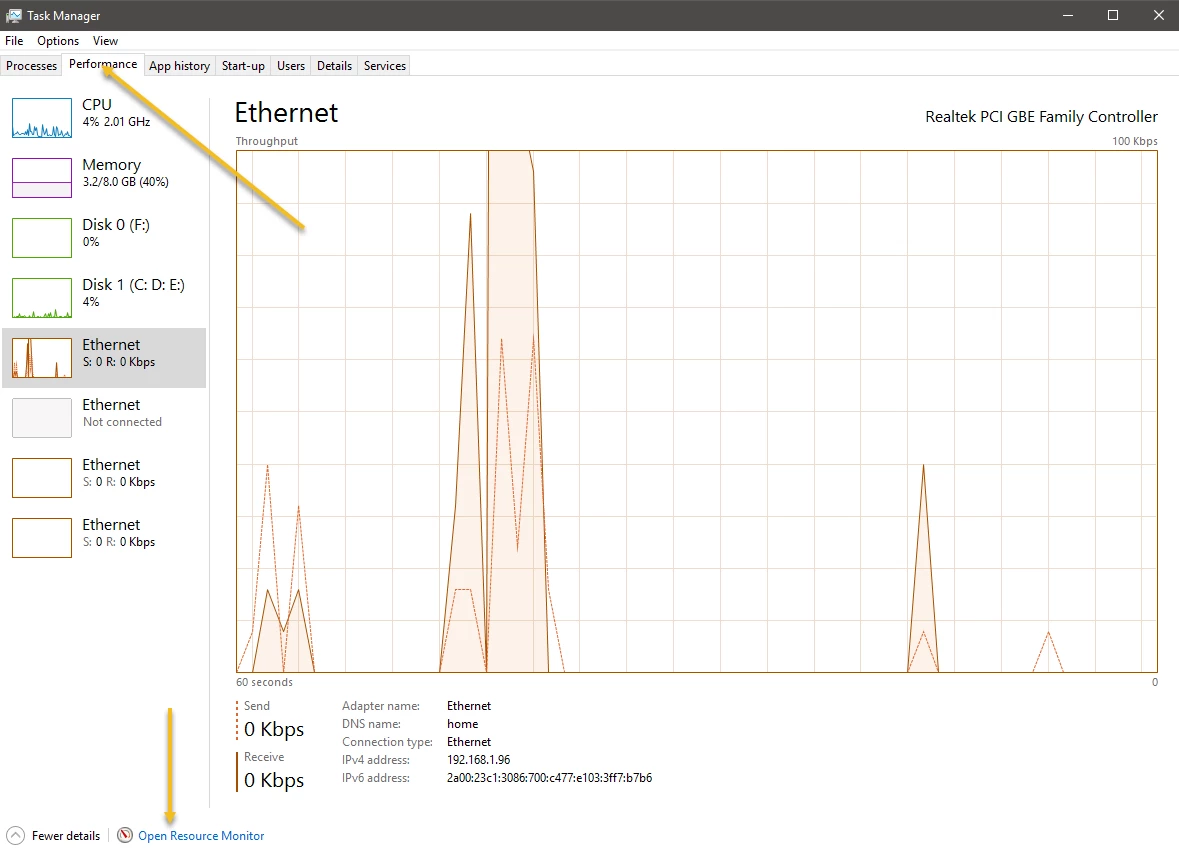Go to the Start-up tab
The image size is (1179, 859).
click(244, 65)
